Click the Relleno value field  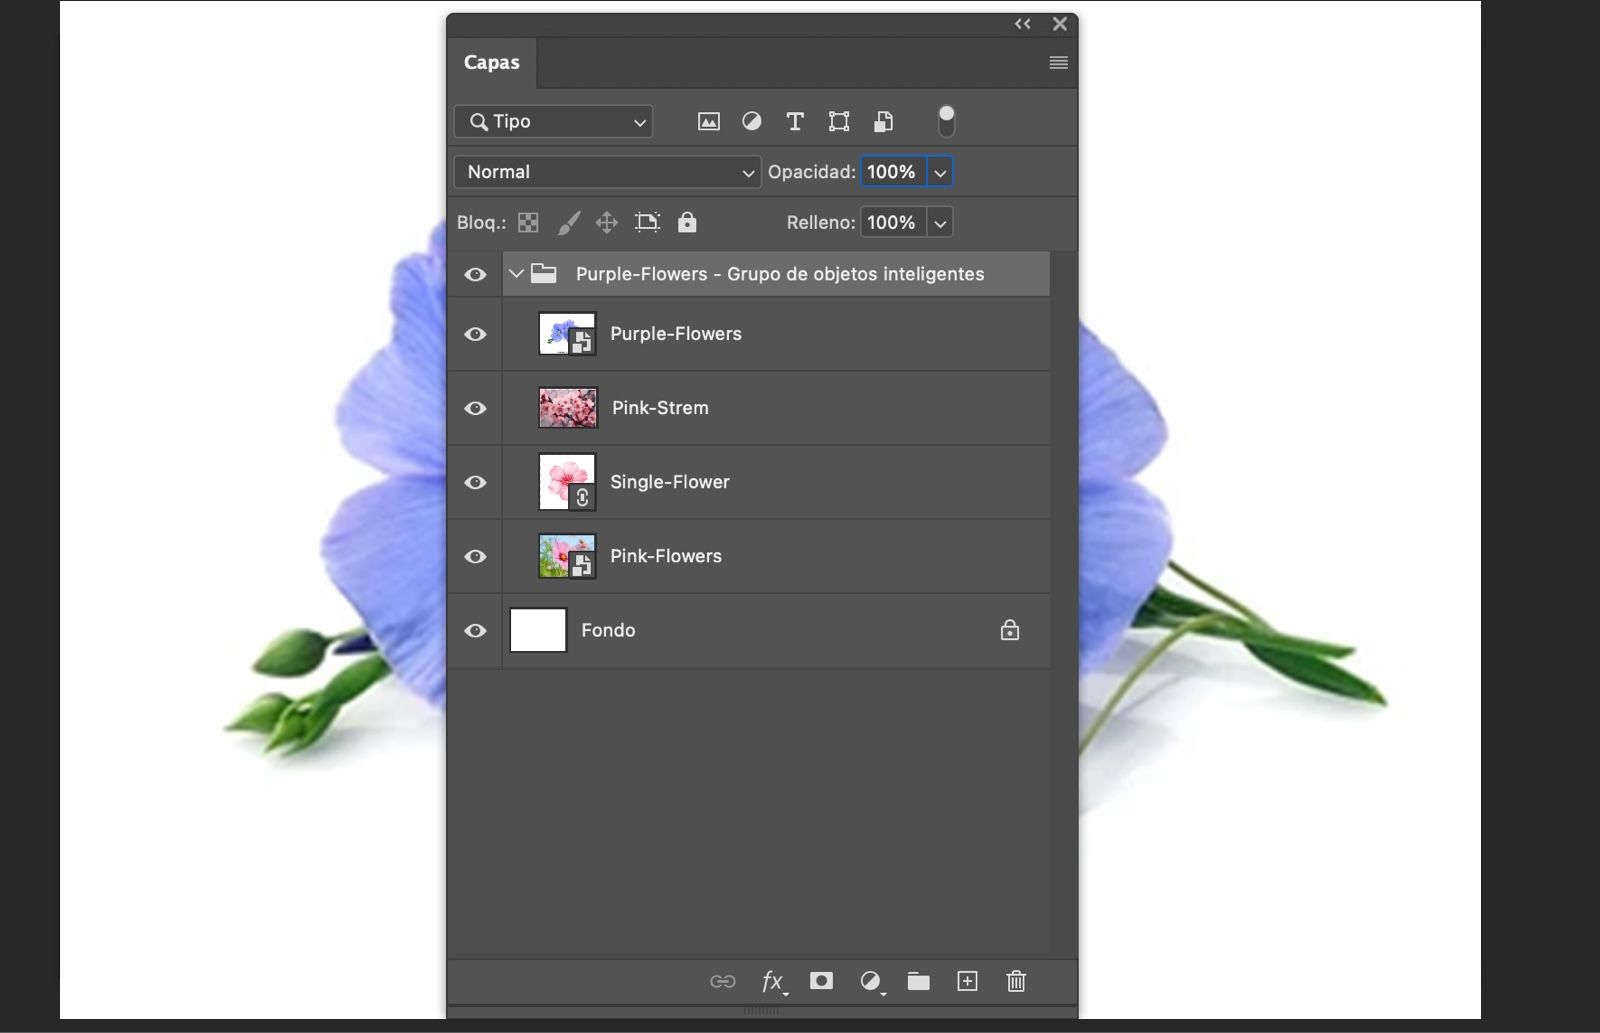[x=893, y=222]
